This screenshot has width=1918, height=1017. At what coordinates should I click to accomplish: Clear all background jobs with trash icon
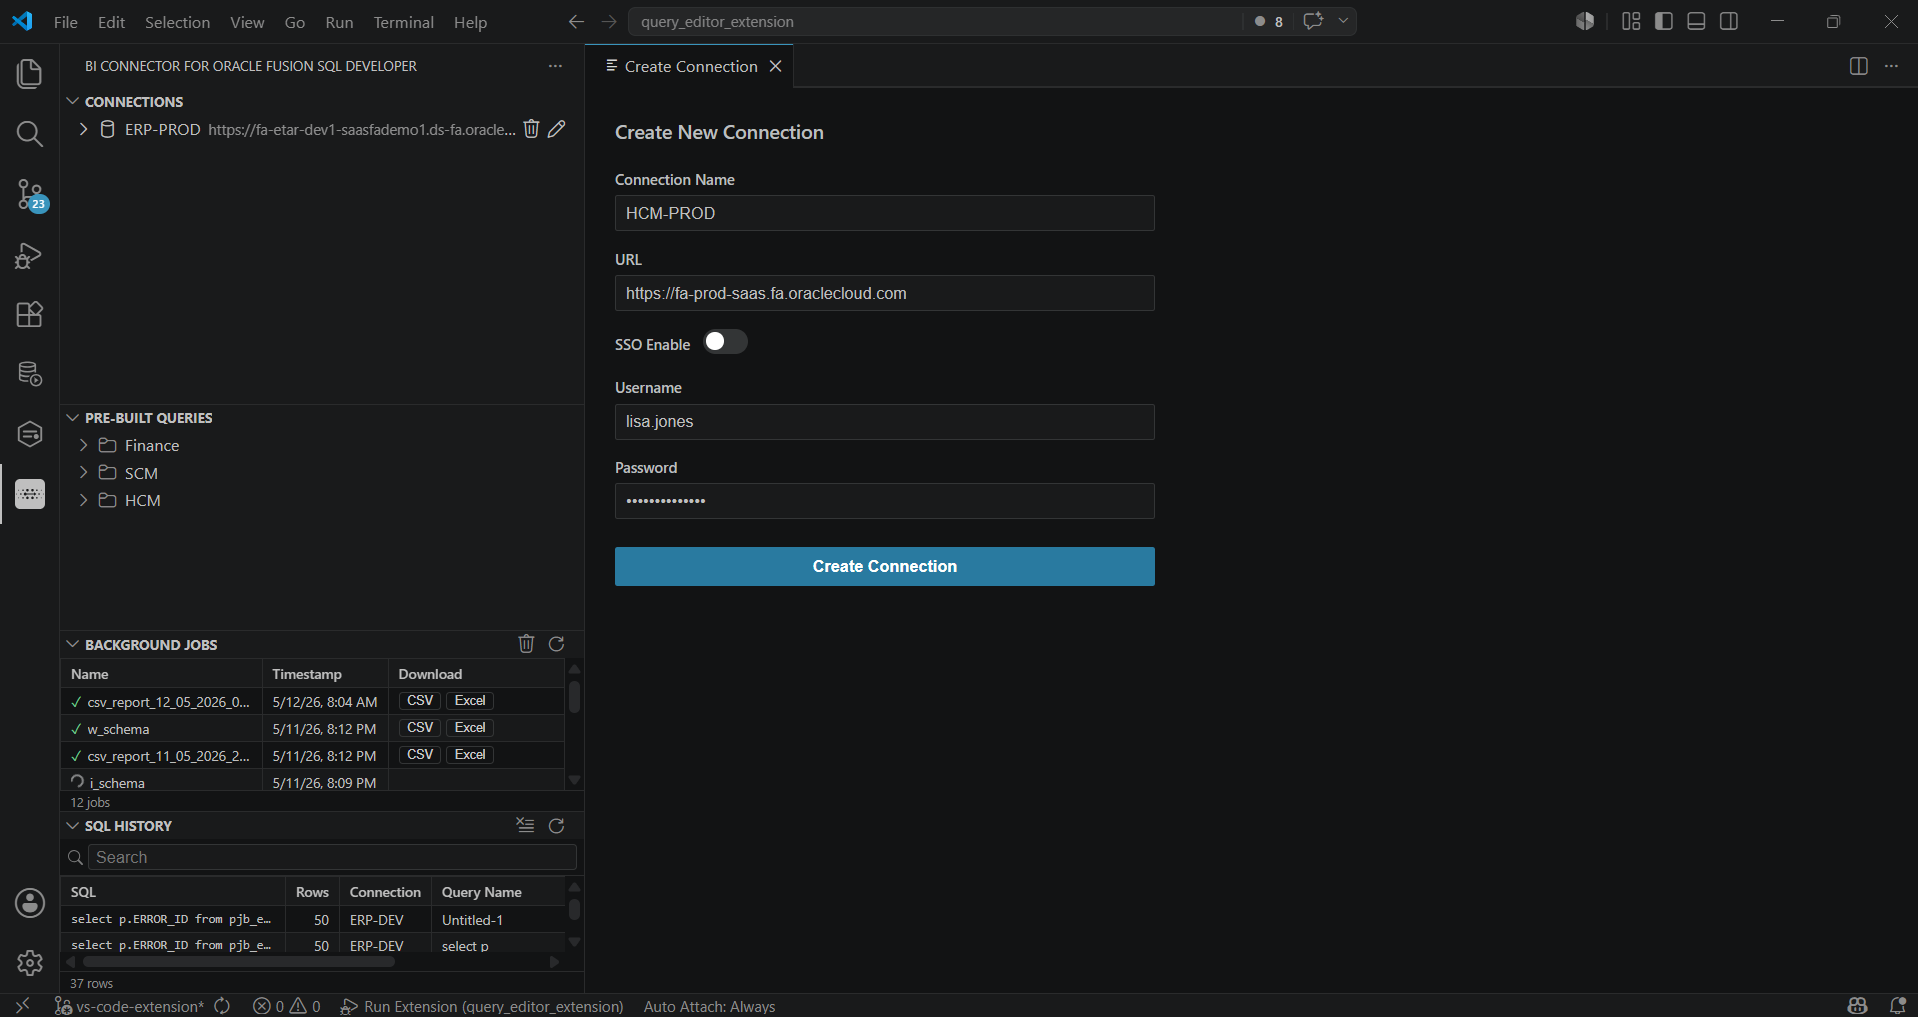coord(527,644)
